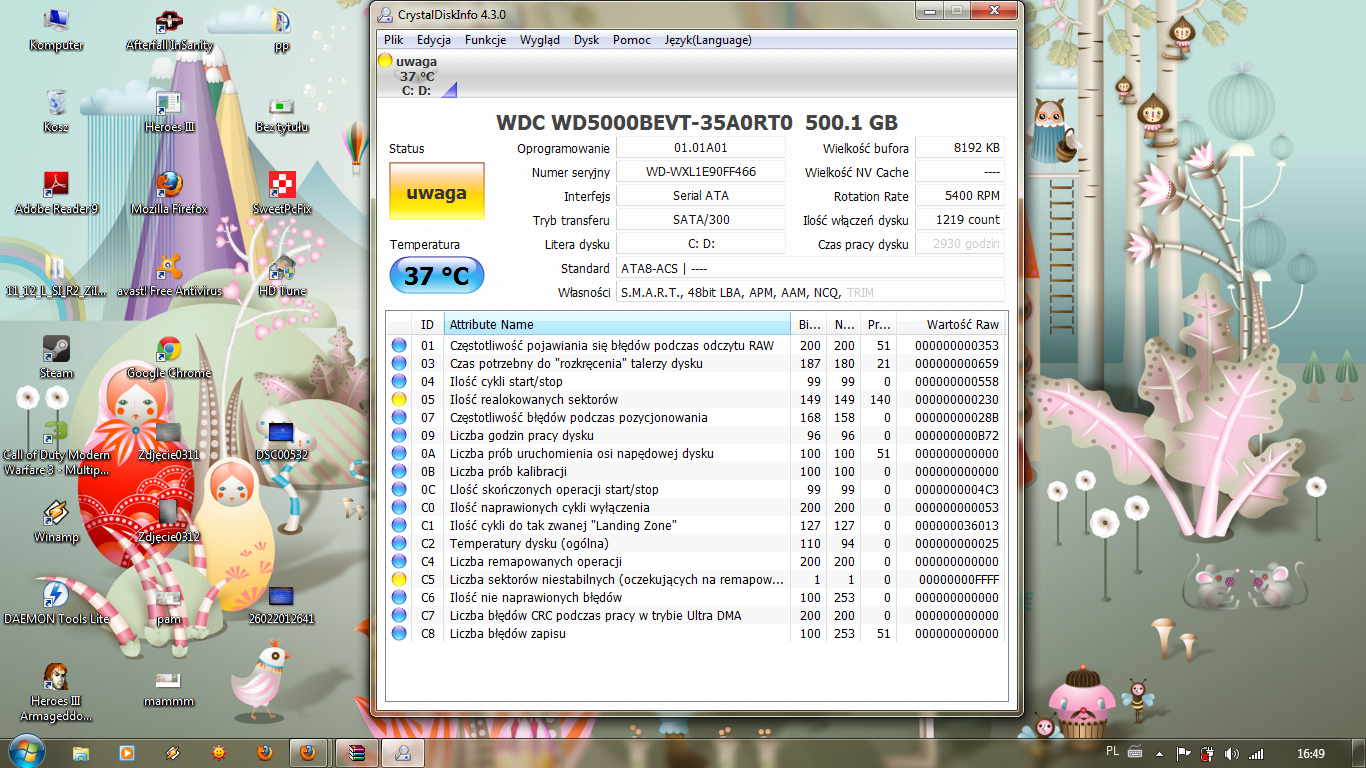Click the 16:49 taskbar clock
The height and width of the screenshot is (768, 1366).
(1309, 753)
